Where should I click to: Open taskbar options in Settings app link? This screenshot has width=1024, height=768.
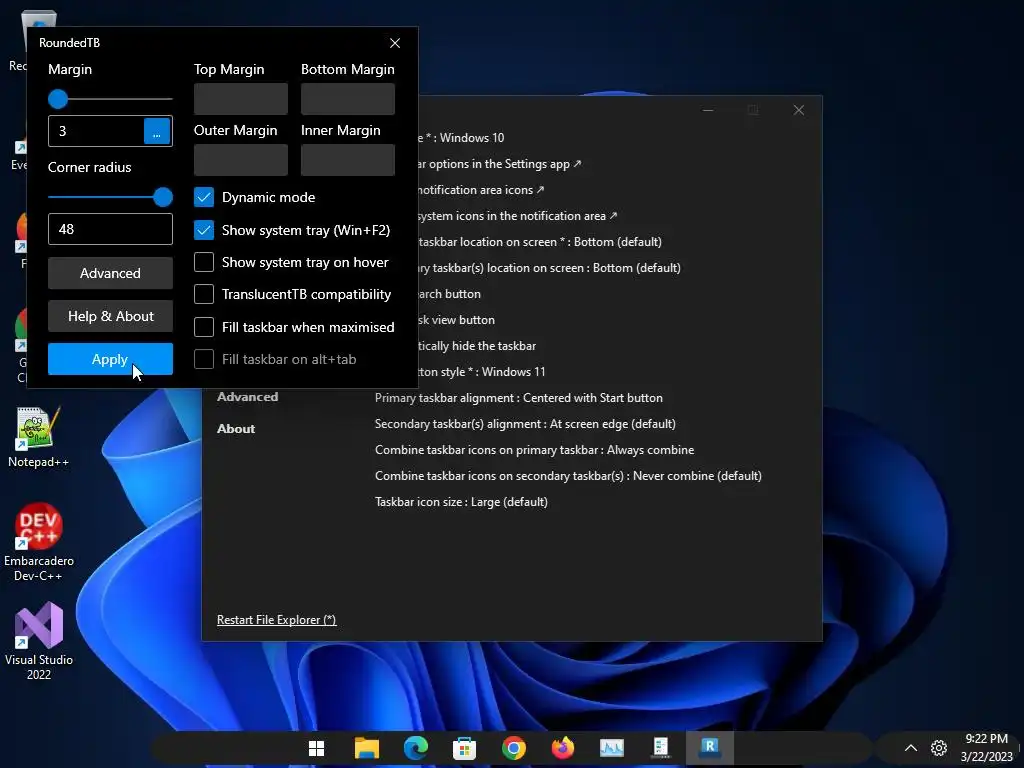coord(500,164)
